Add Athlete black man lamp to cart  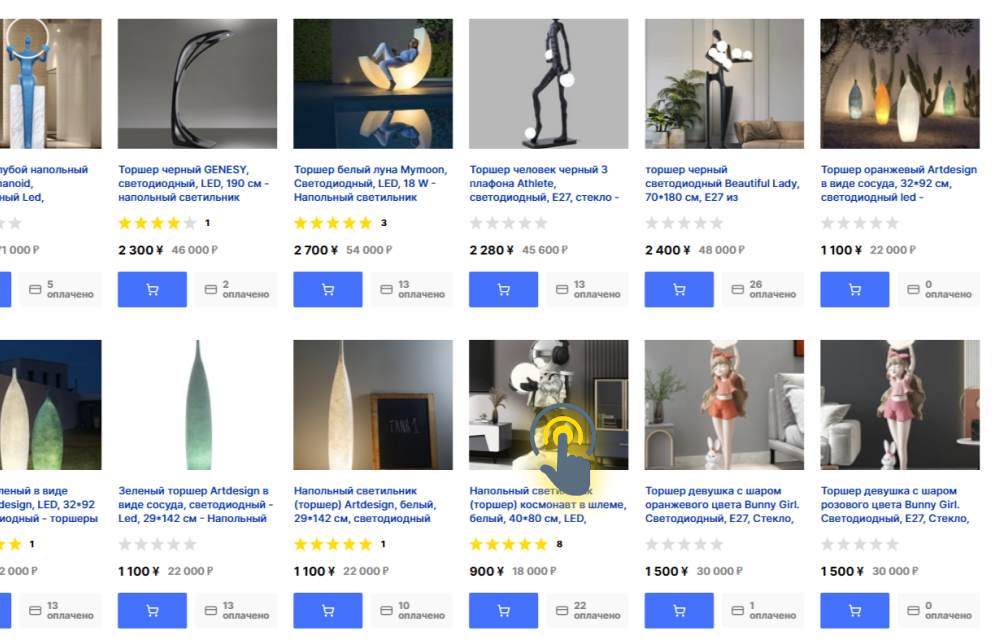tap(503, 290)
